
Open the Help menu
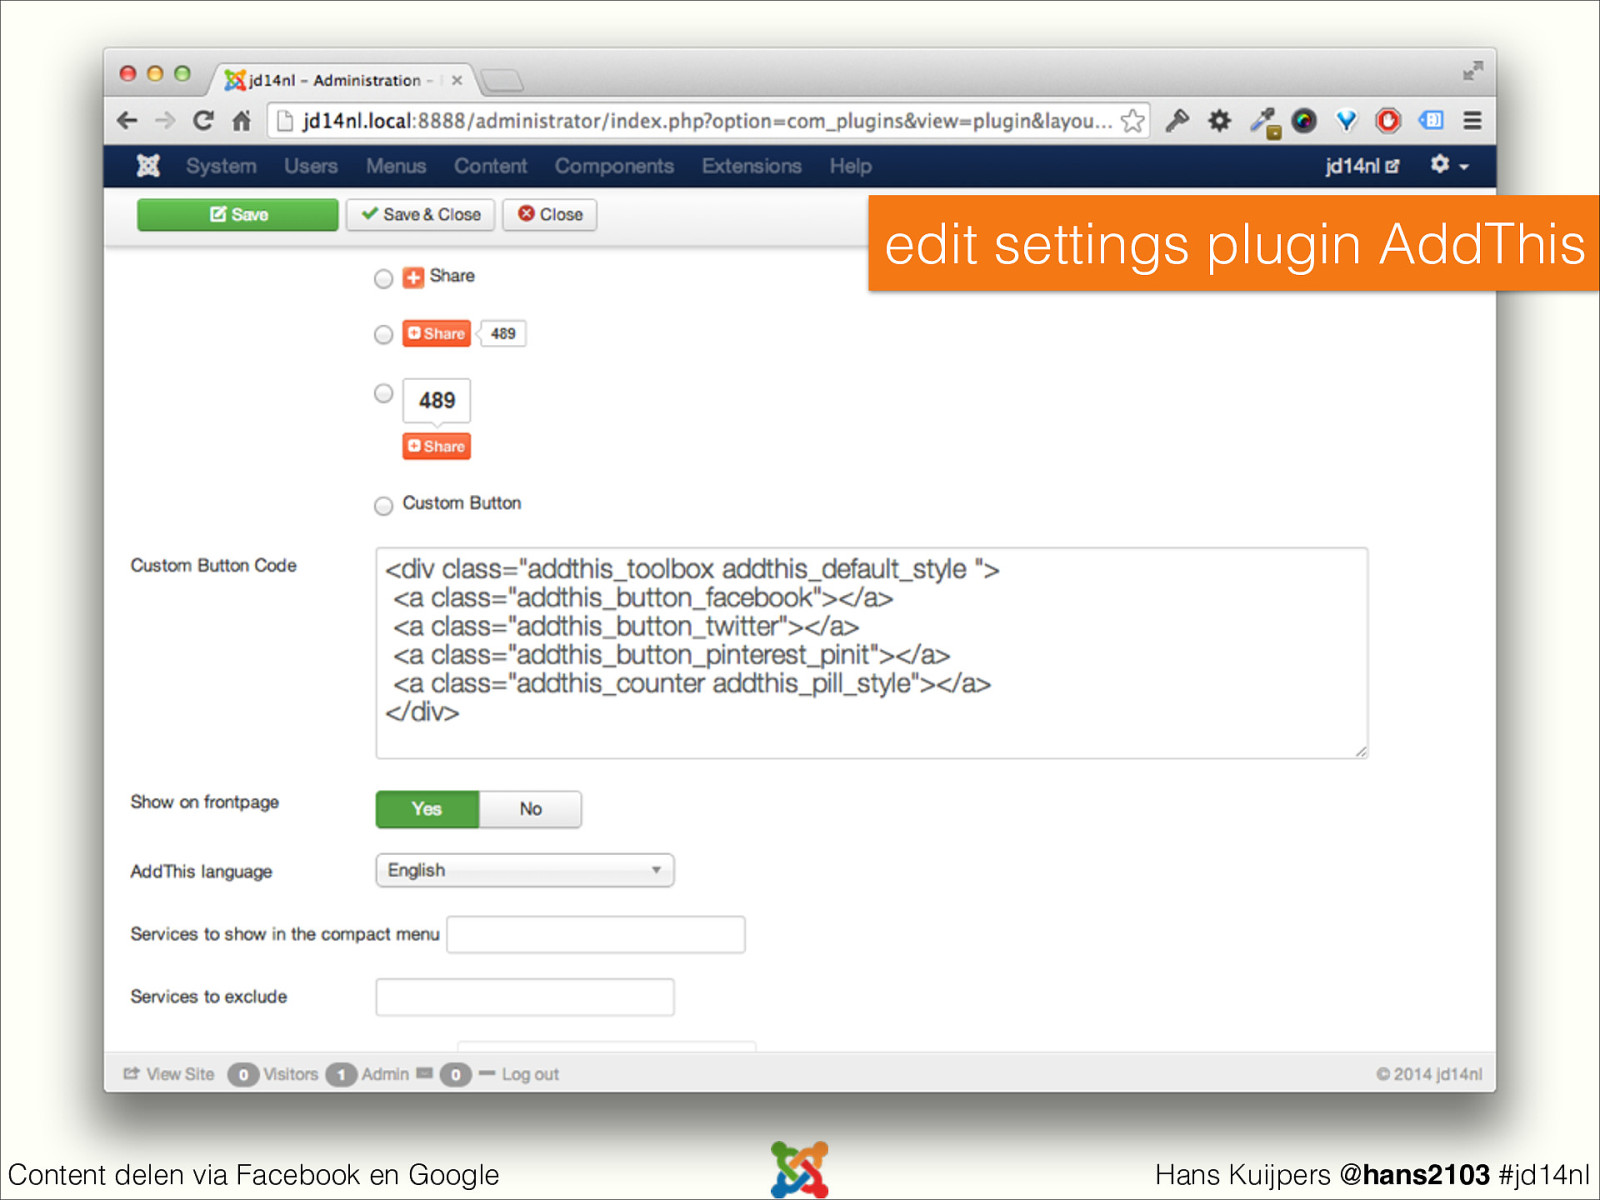[x=850, y=166]
